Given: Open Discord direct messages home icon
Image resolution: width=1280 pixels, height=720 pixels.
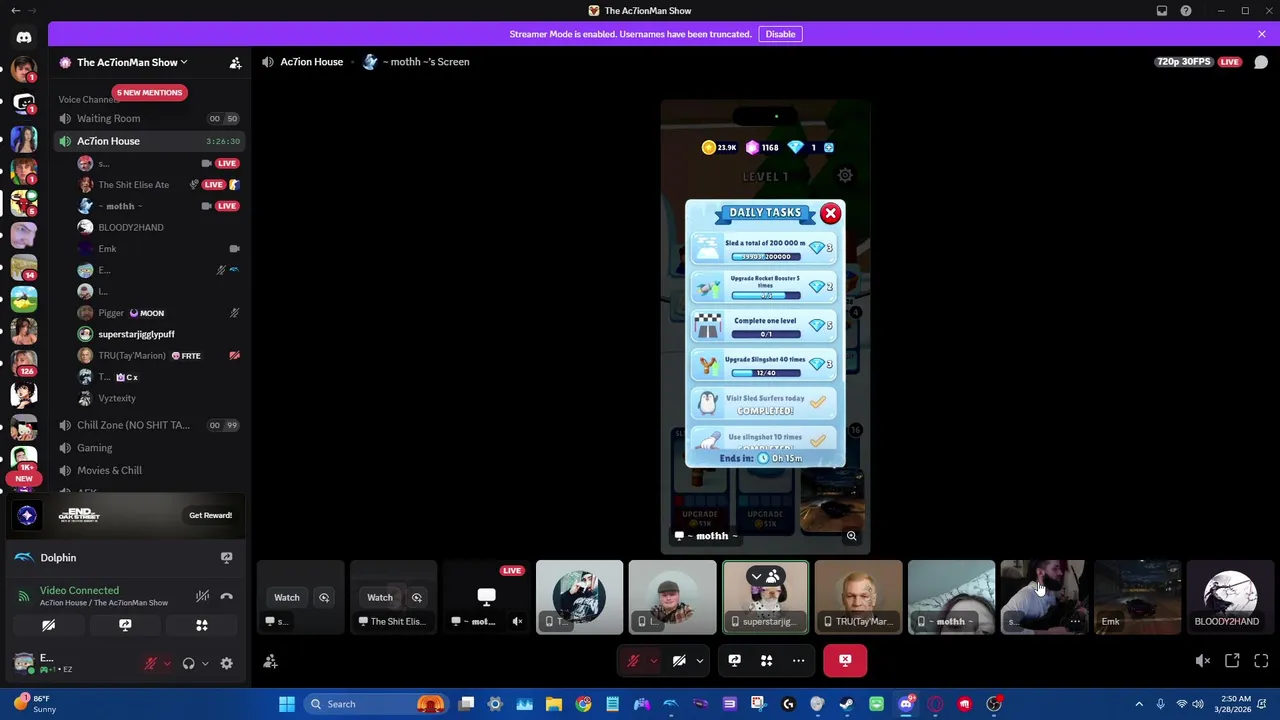Looking at the screenshot, I should coord(24,37).
